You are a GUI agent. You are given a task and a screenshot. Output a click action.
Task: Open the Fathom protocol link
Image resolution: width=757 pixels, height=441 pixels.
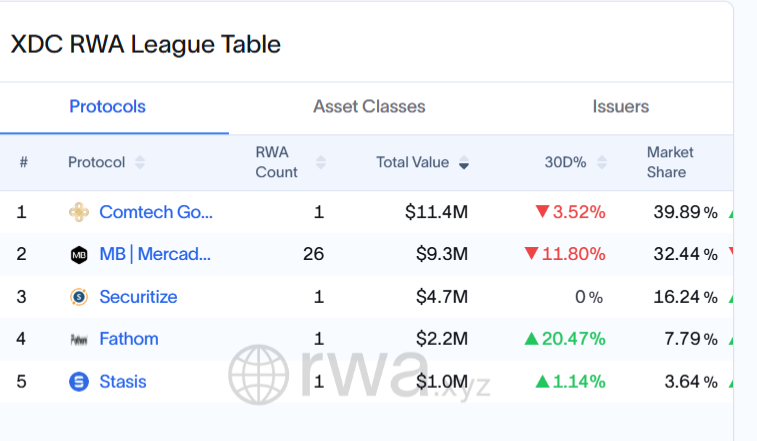tap(129, 339)
